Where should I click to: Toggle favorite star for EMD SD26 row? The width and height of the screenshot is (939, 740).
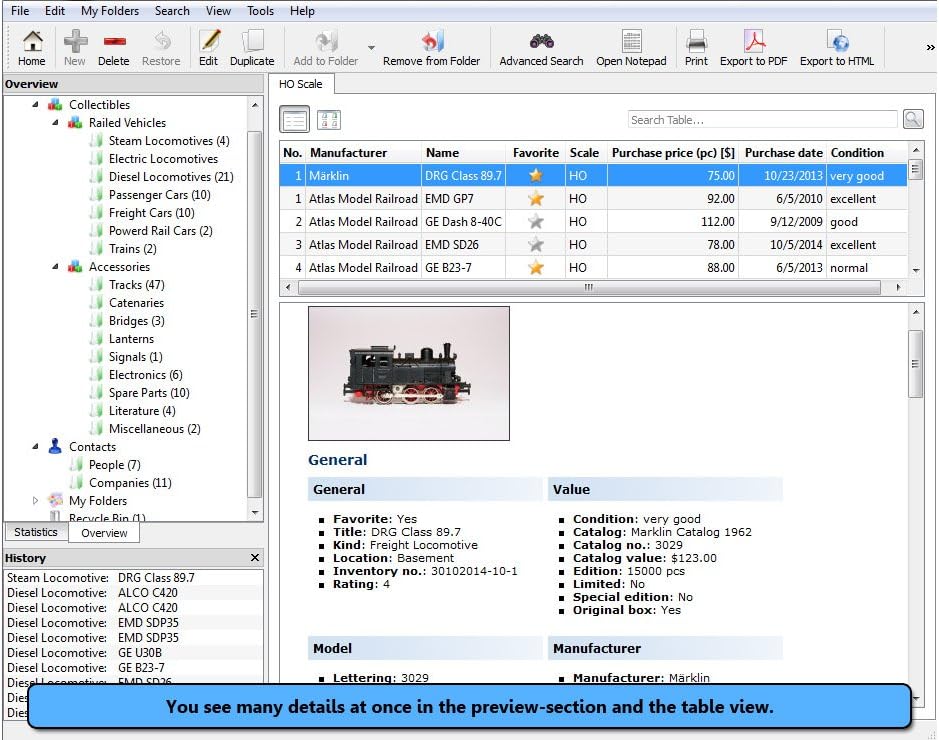pos(536,245)
